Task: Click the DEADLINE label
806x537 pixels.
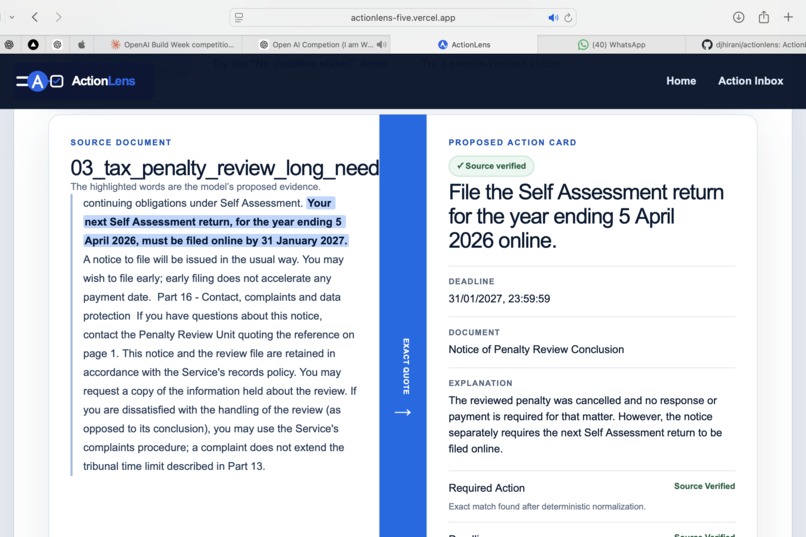Action: tap(471, 282)
